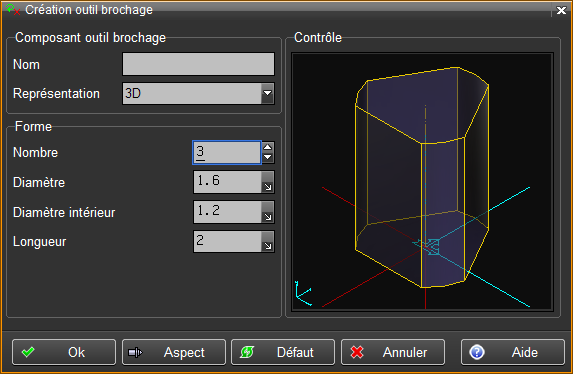The width and height of the screenshot is (573, 374).
Task: Click the Diamètre field showing 1.6
Action: click(x=227, y=182)
